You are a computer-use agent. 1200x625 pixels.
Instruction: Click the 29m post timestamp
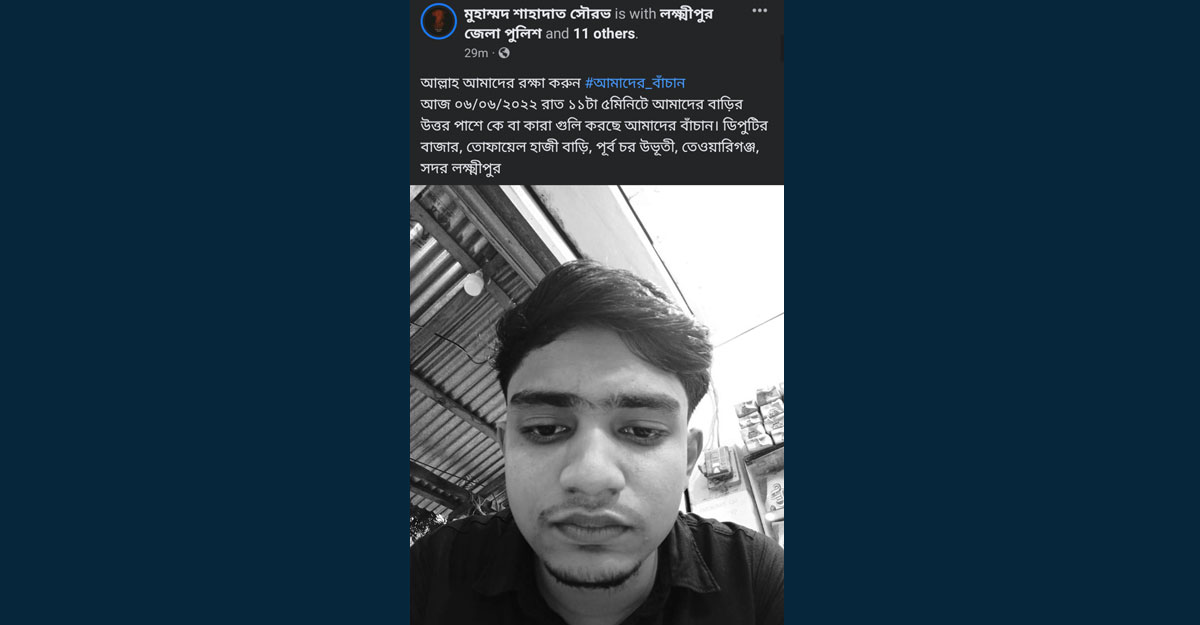(476, 53)
